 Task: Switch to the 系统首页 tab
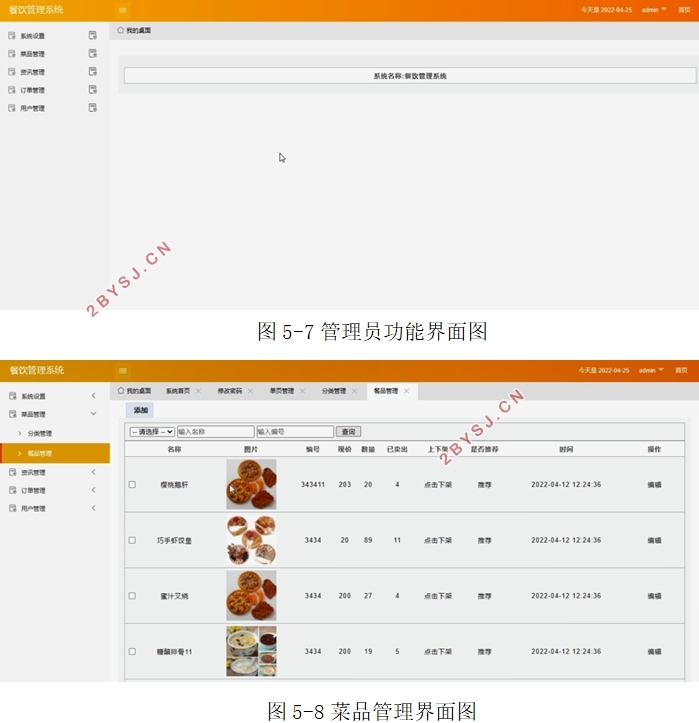[178, 391]
